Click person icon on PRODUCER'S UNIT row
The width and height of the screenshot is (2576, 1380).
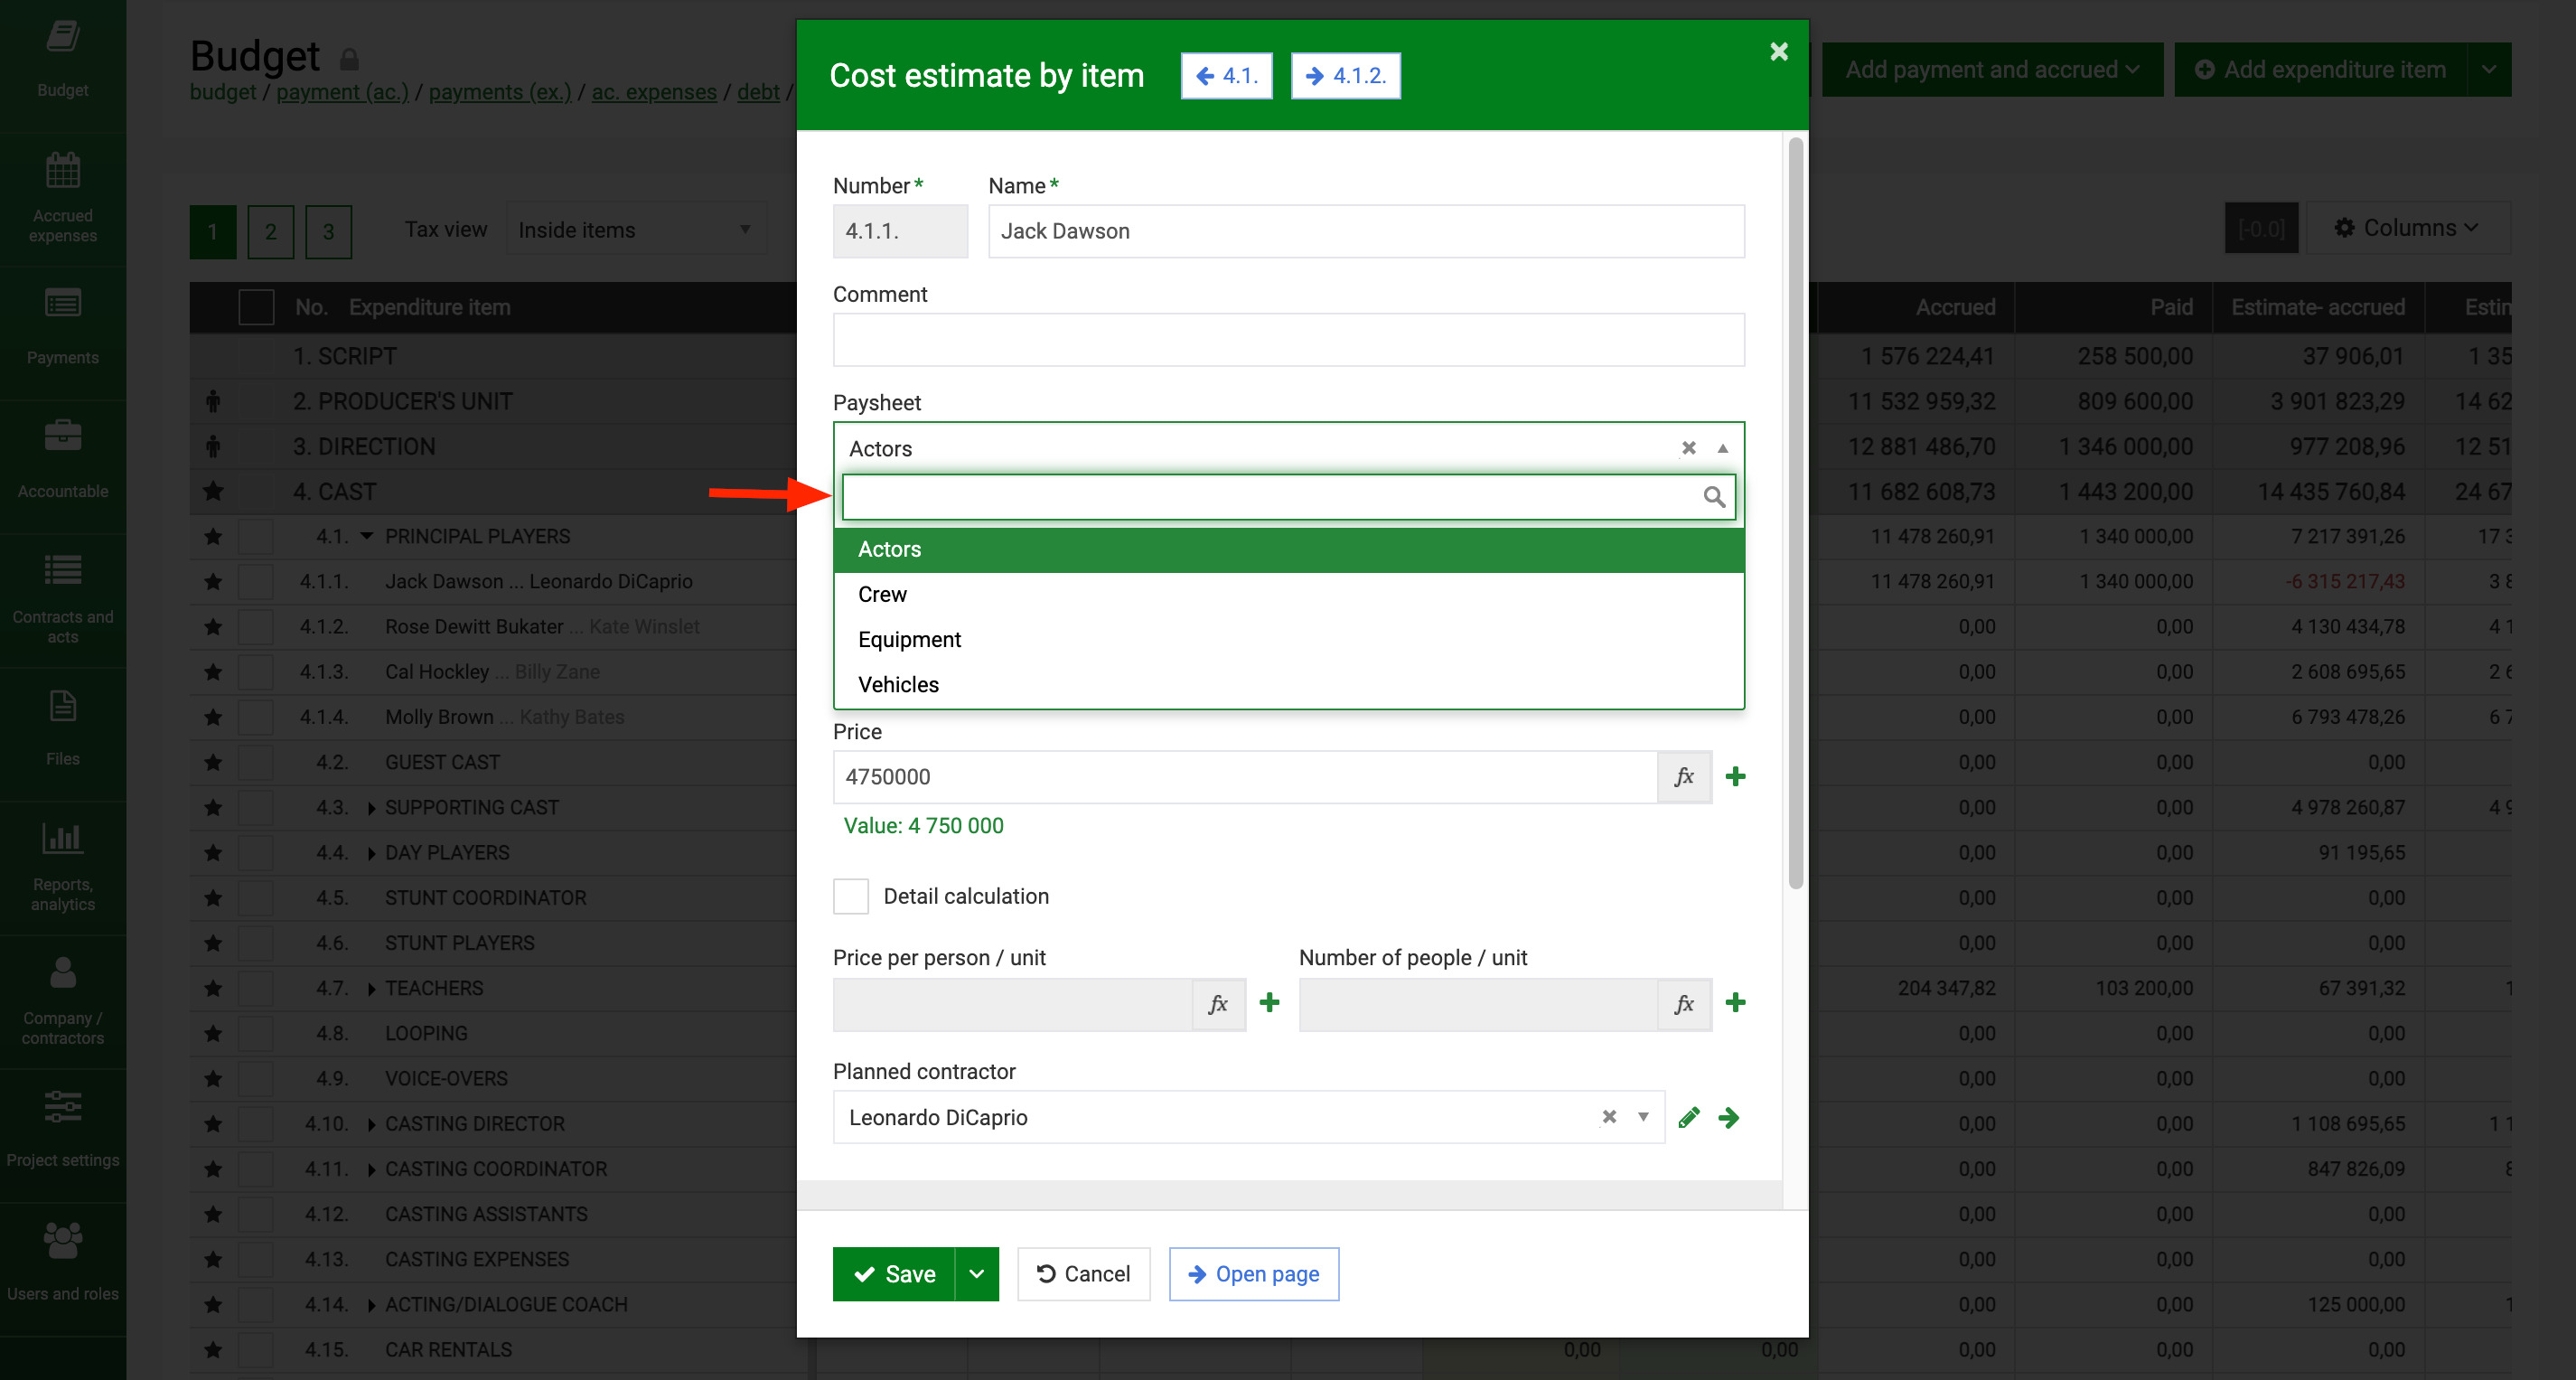coord(213,401)
